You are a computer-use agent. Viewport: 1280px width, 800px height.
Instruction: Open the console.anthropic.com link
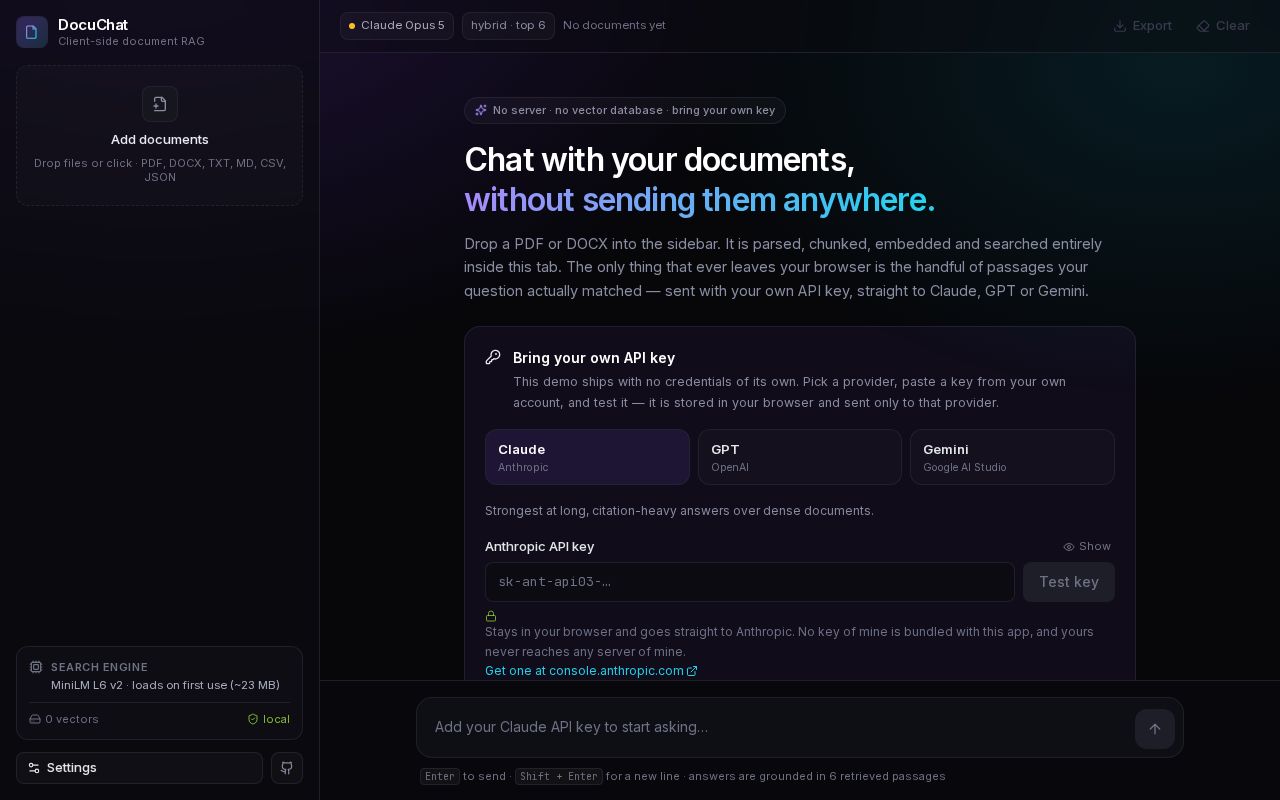tap(591, 671)
